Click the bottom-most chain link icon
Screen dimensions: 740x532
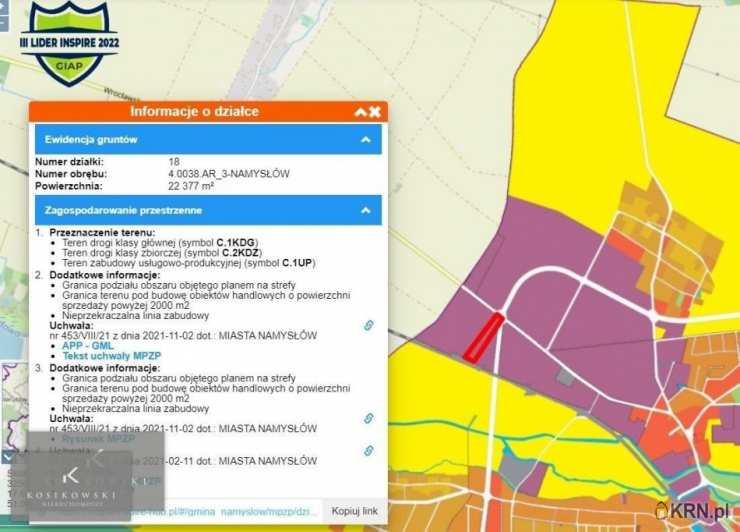click(368, 451)
